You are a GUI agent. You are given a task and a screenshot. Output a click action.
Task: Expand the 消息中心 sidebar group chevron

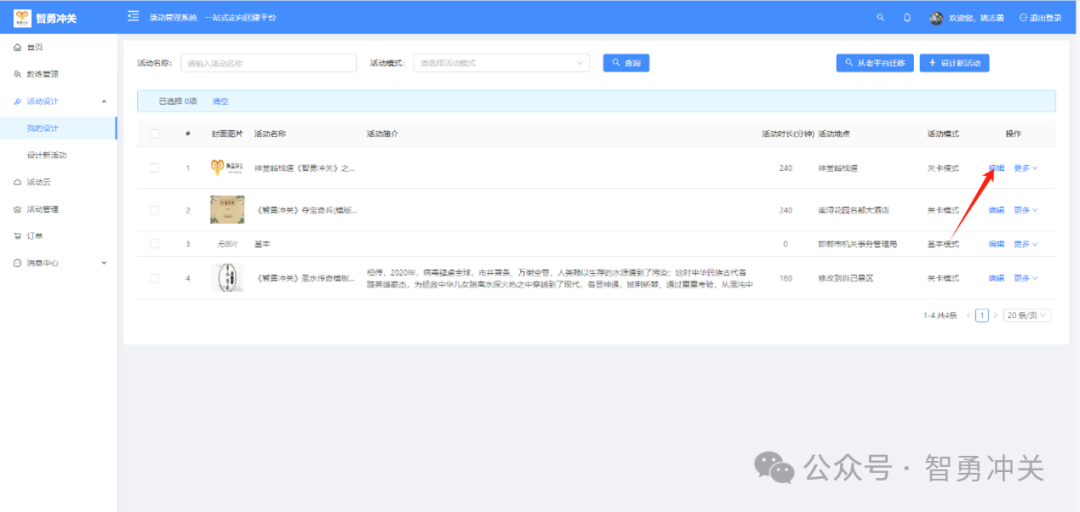[x=104, y=263]
